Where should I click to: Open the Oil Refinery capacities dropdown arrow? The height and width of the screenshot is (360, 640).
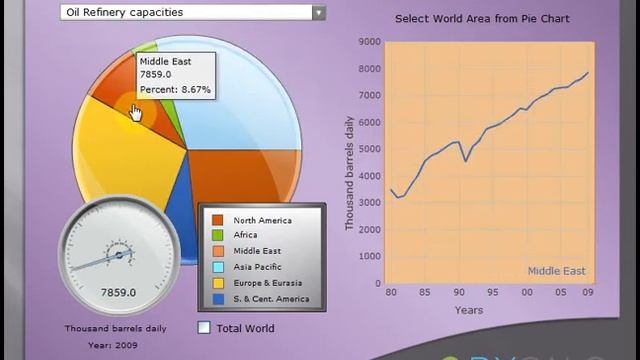[319, 12]
